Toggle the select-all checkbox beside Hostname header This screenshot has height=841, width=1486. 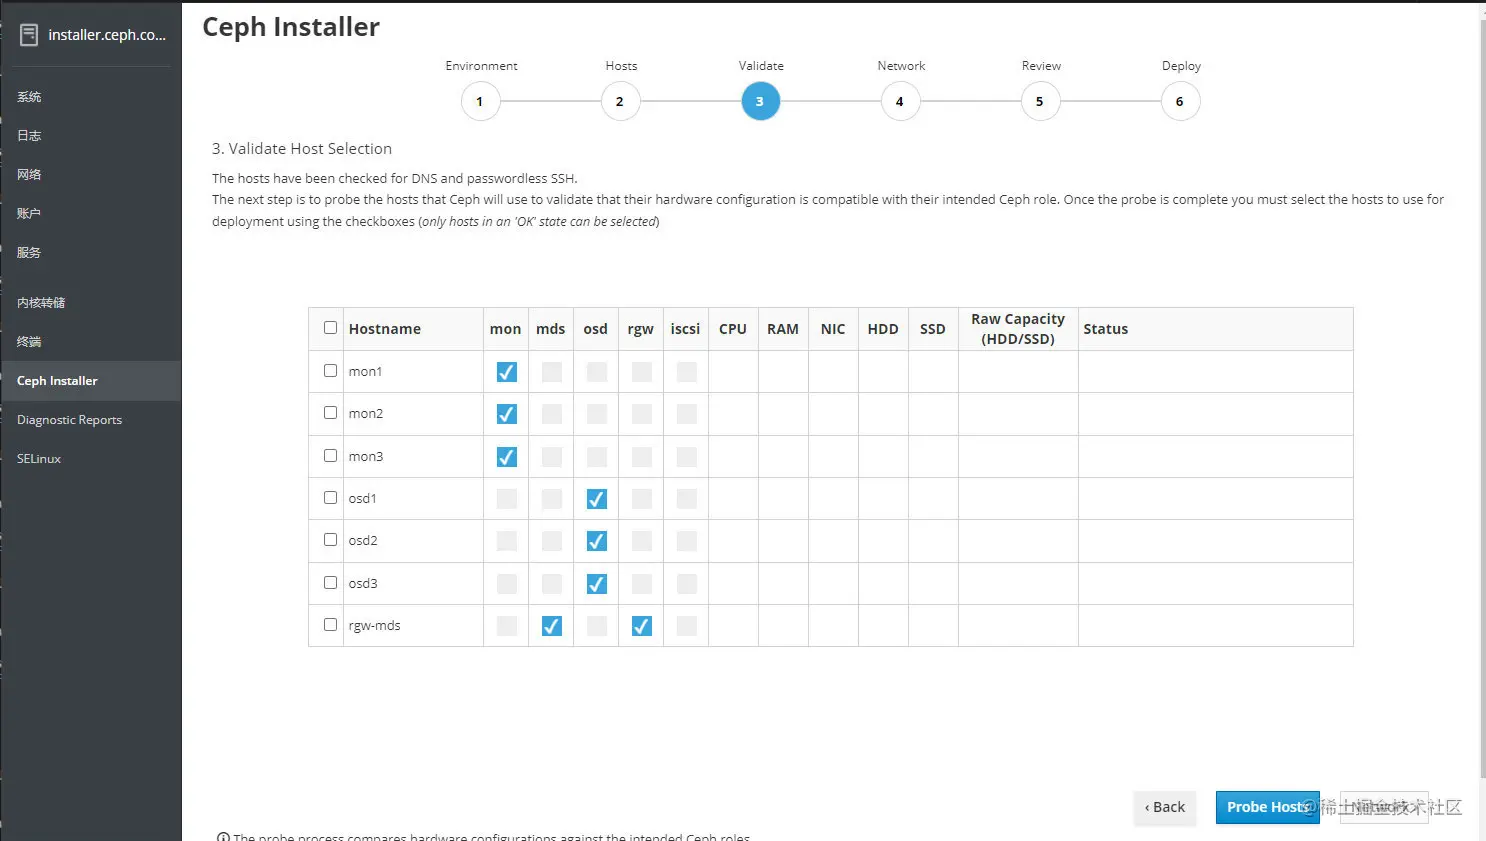pos(330,328)
